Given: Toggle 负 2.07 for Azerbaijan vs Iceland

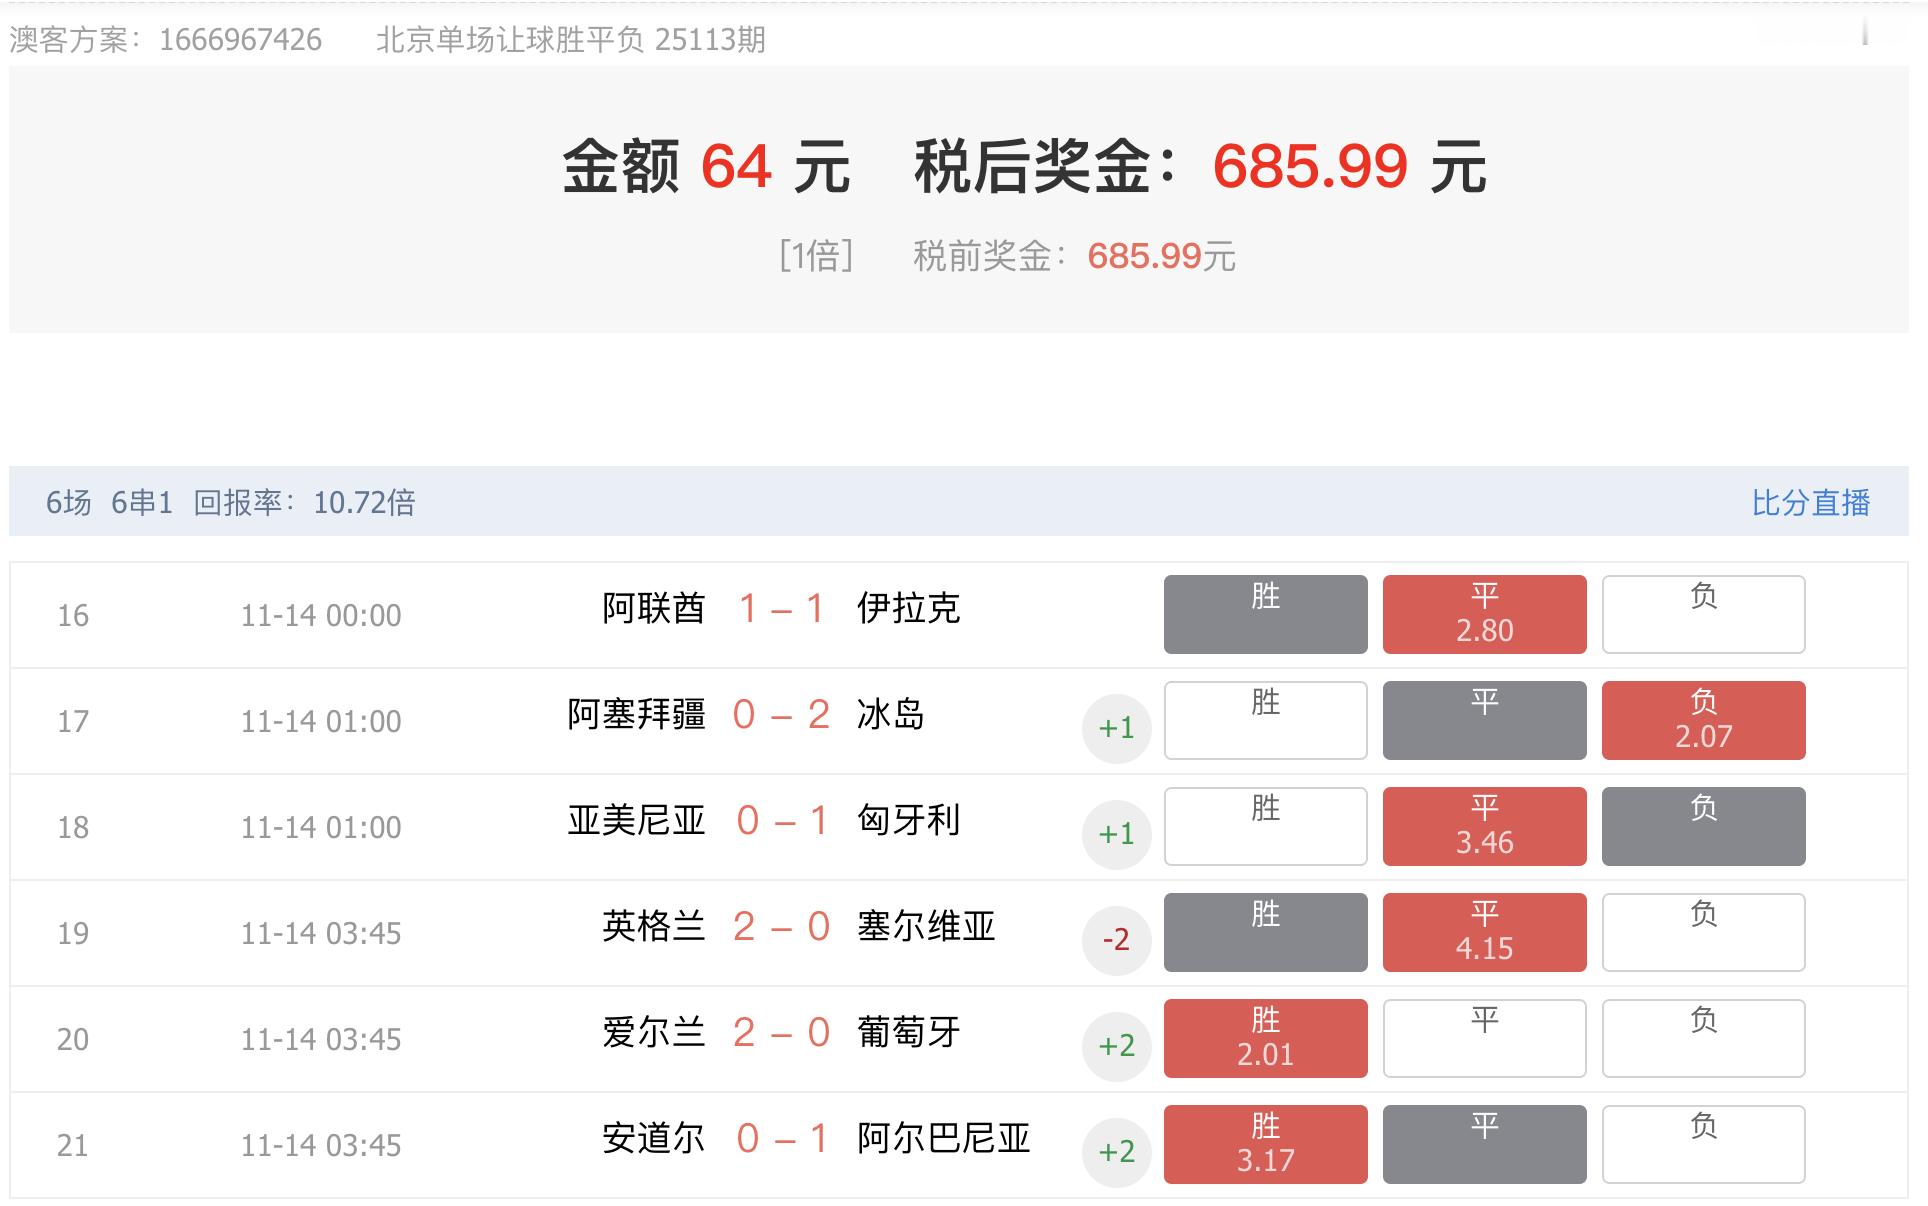Looking at the screenshot, I should click(1703, 720).
